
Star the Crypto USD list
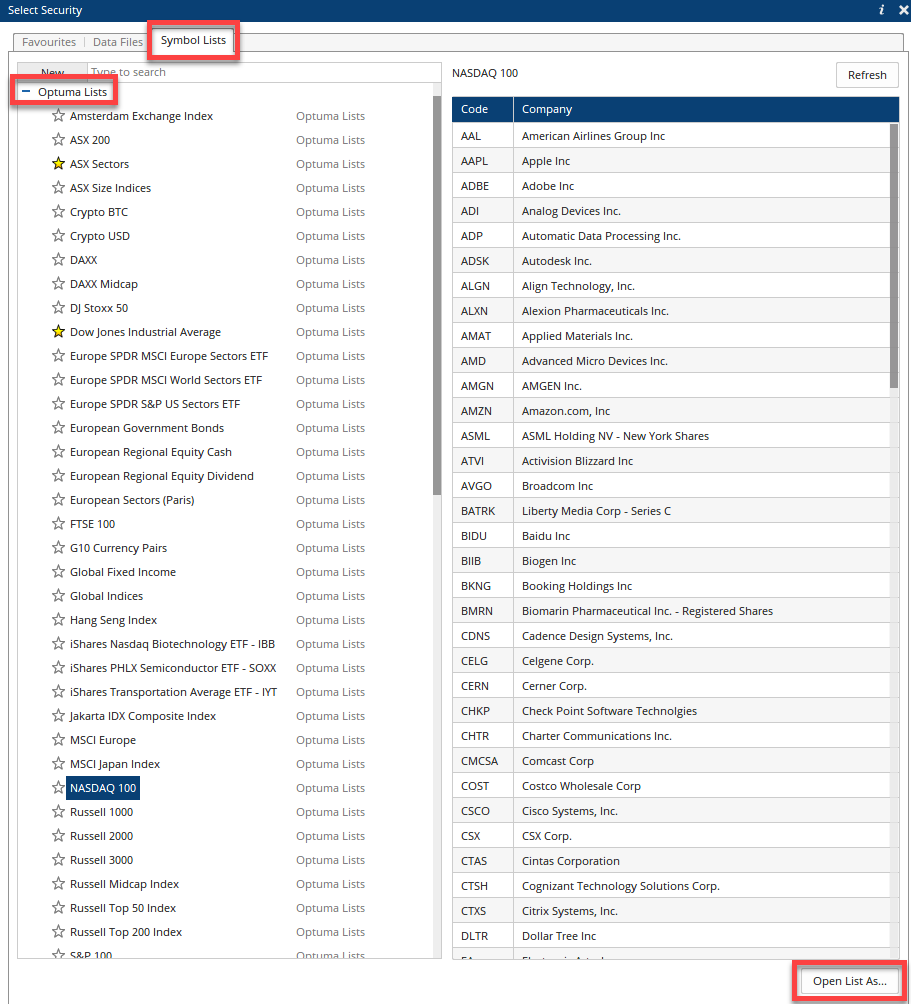click(x=58, y=236)
